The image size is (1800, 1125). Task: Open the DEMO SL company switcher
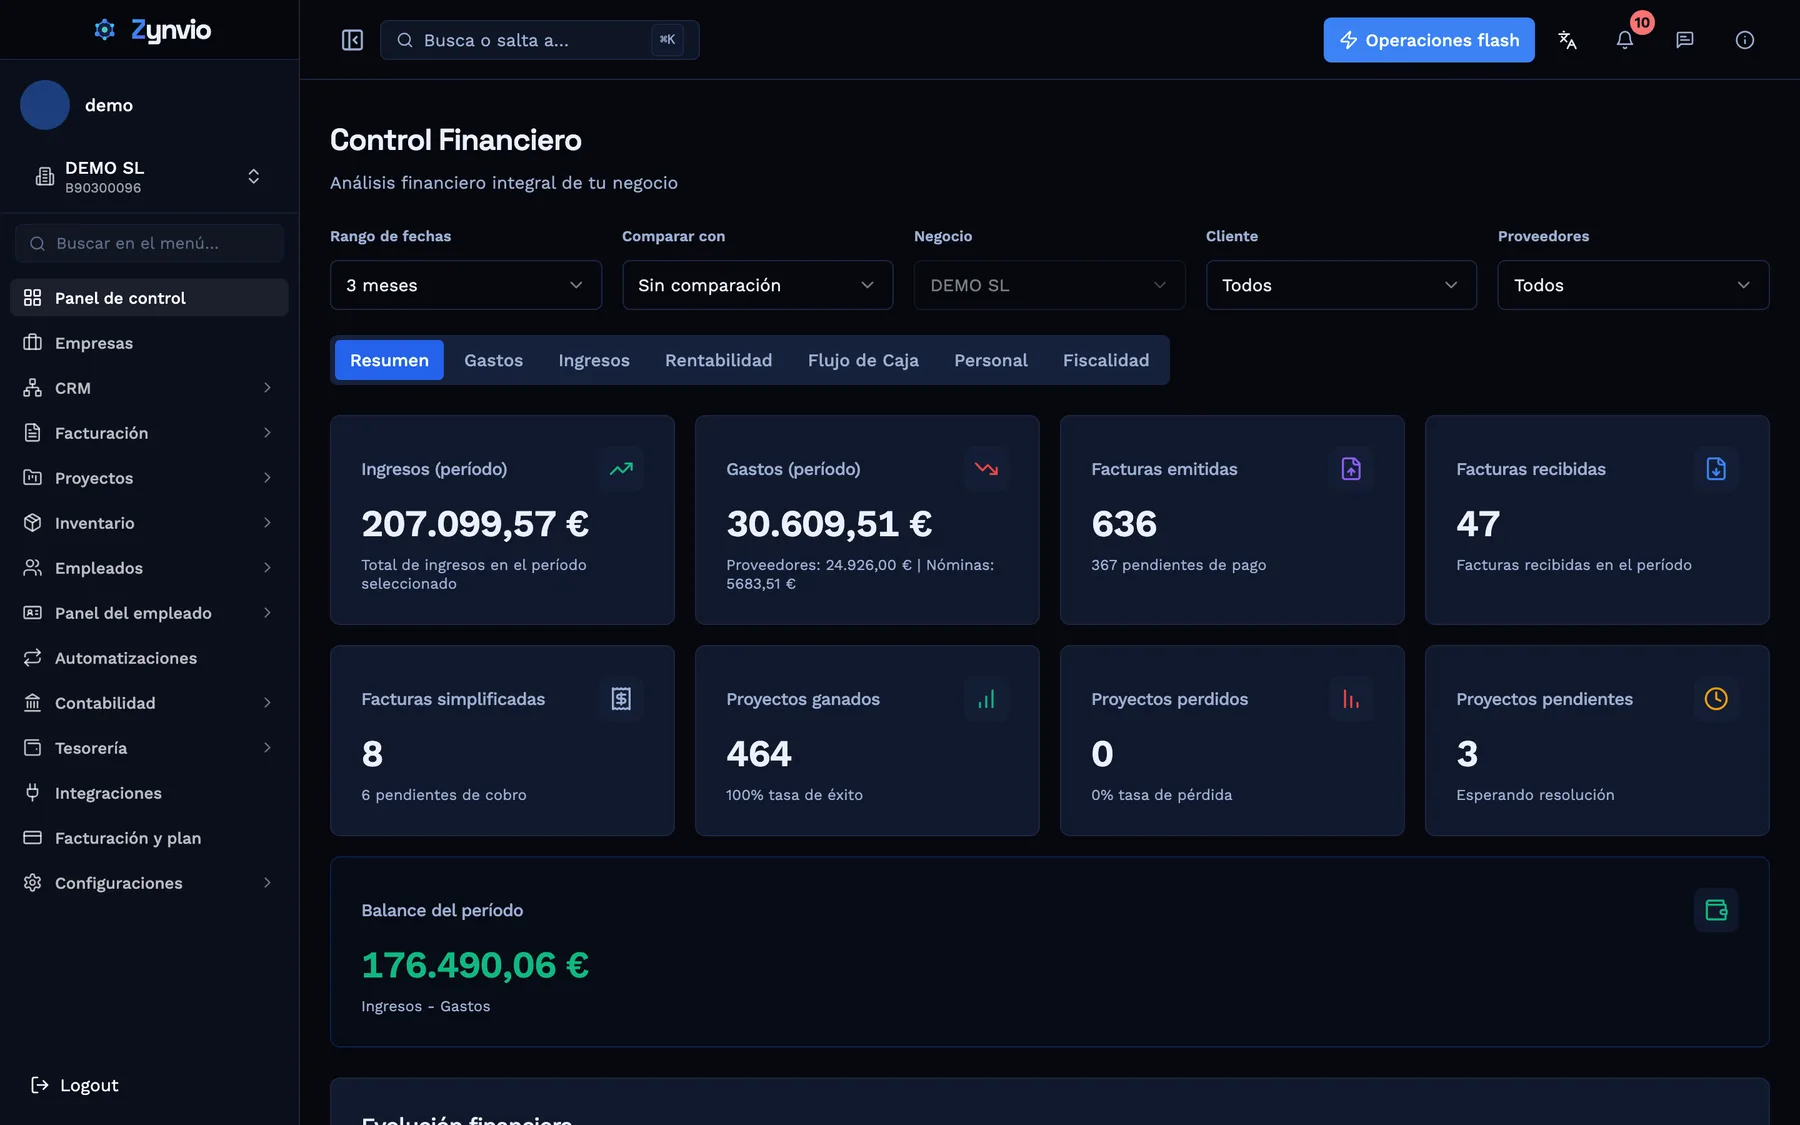tap(149, 177)
